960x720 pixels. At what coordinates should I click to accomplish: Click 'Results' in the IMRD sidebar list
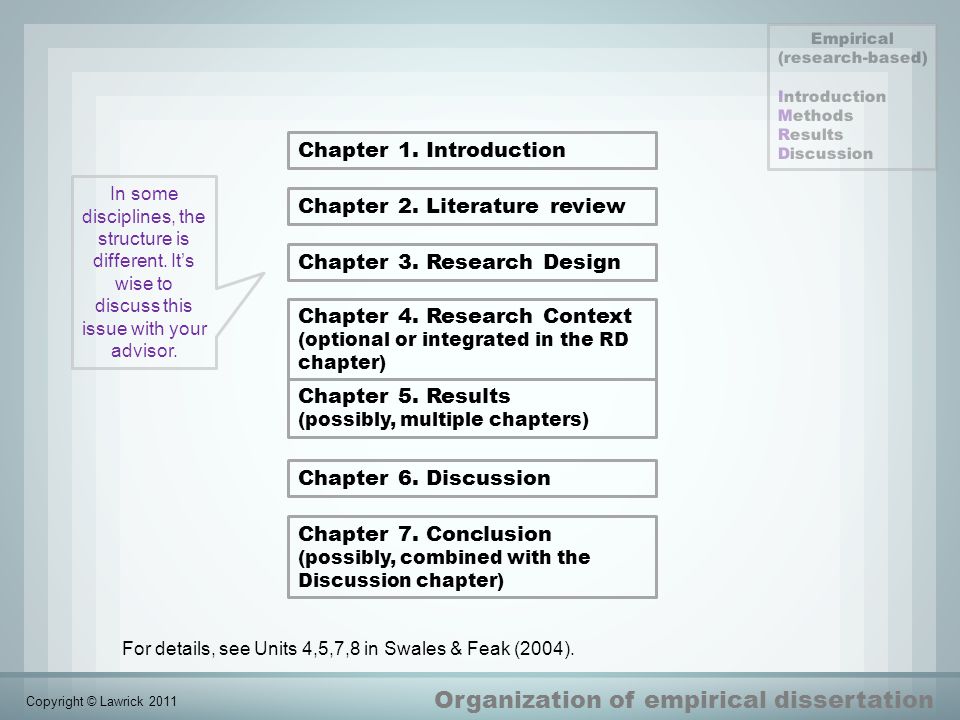(x=810, y=135)
